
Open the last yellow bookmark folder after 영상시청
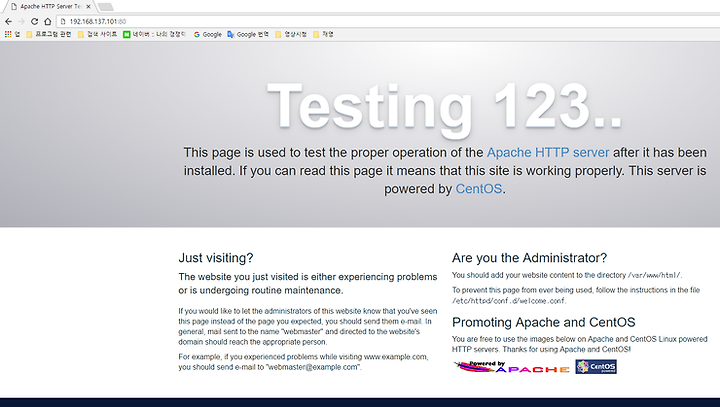323,34
